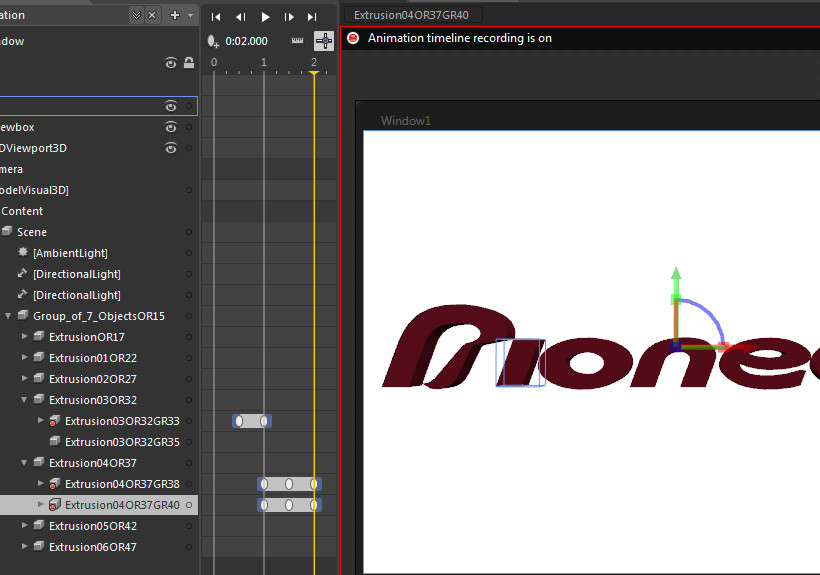Image resolution: width=820 pixels, height=575 pixels.
Task: Select Extrusion05OR42 in object tree
Action: pos(93,526)
